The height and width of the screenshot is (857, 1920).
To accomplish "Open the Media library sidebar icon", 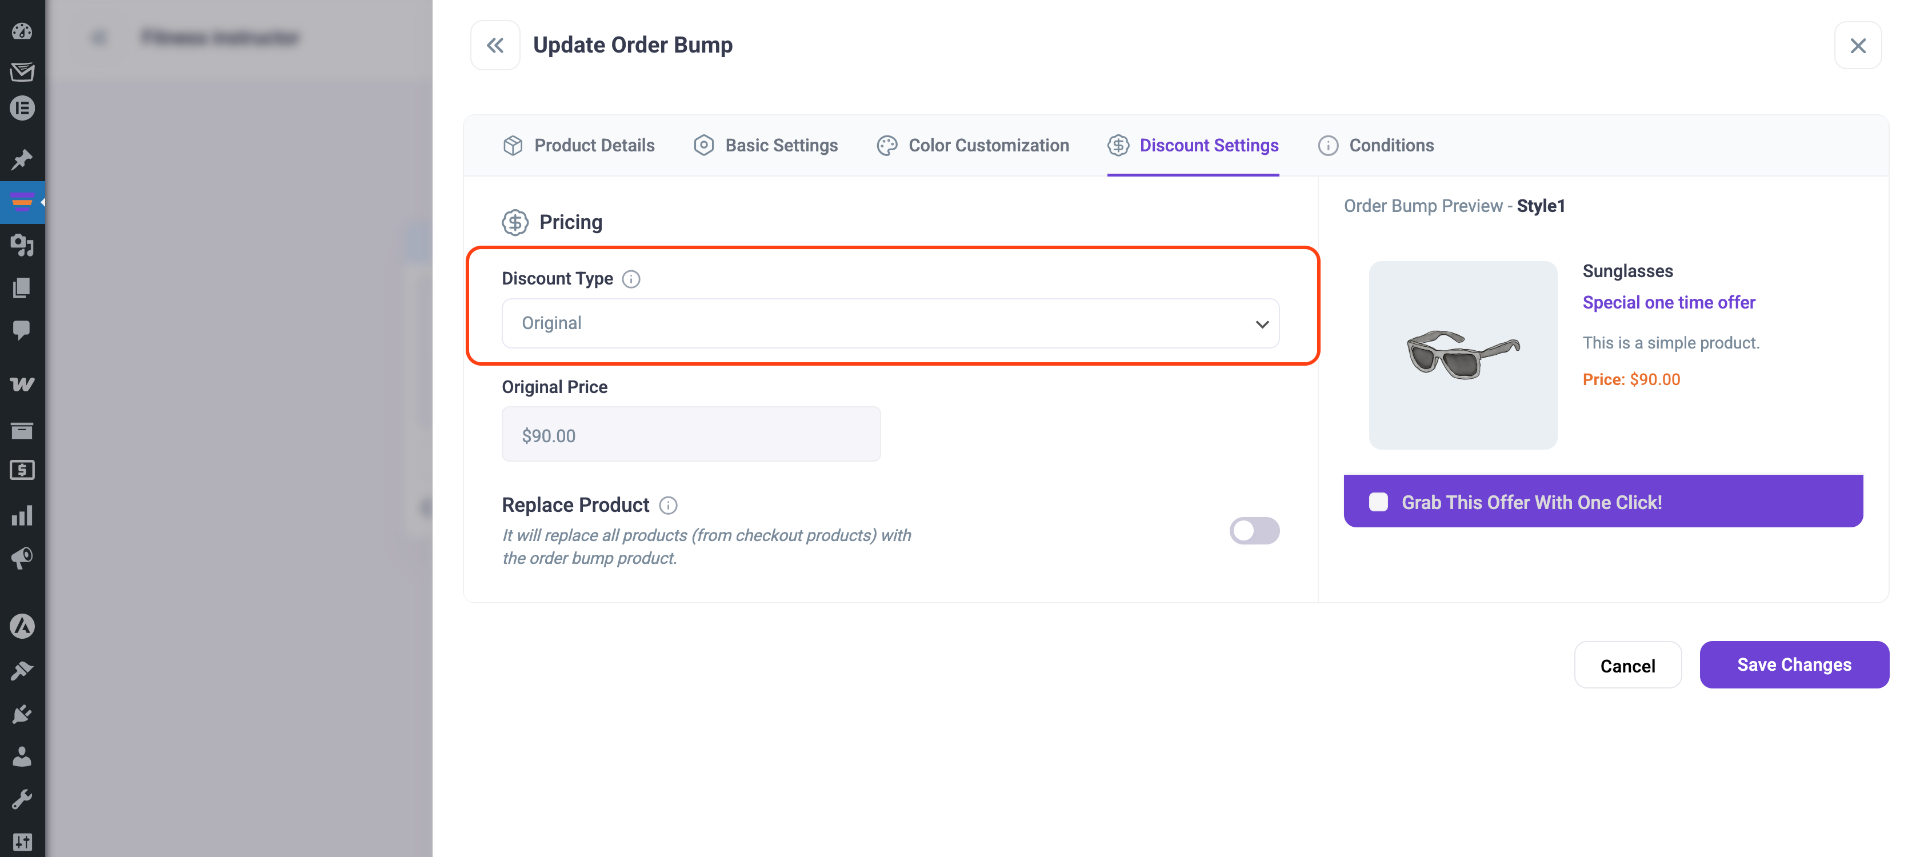I will pos(22,245).
